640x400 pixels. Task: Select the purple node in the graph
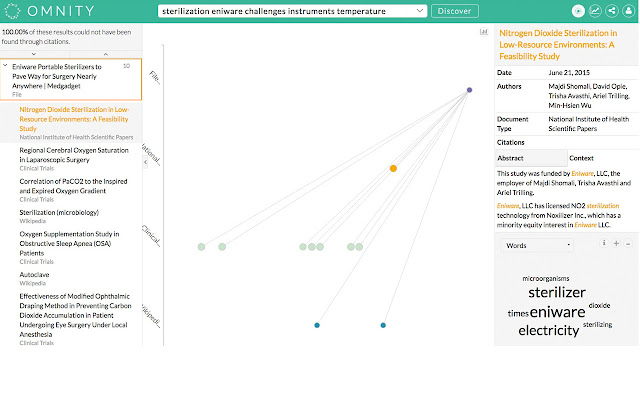coord(469,90)
